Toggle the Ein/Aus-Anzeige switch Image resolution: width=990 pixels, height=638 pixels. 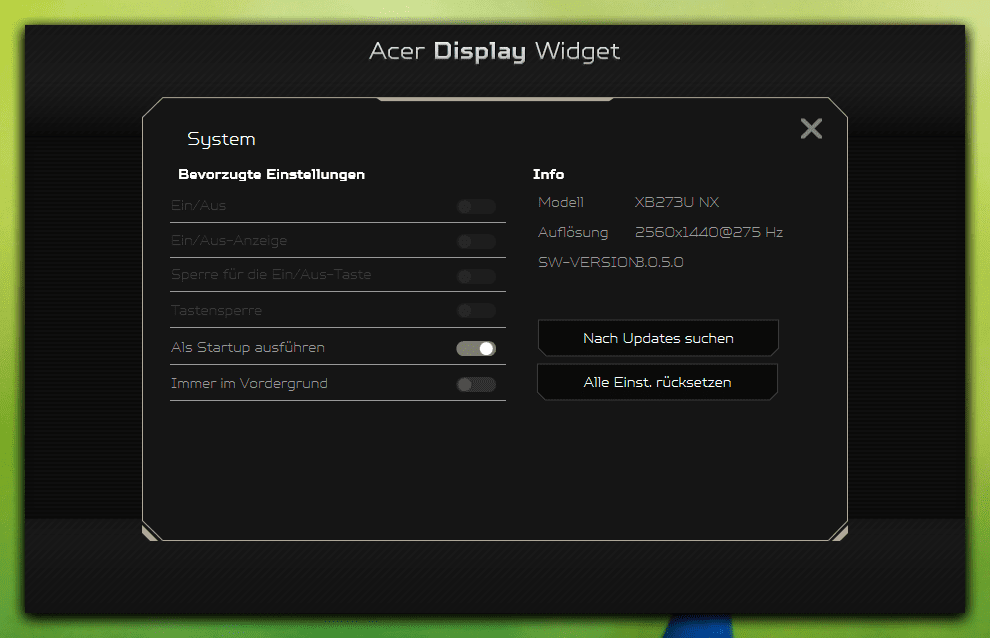(x=476, y=241)
